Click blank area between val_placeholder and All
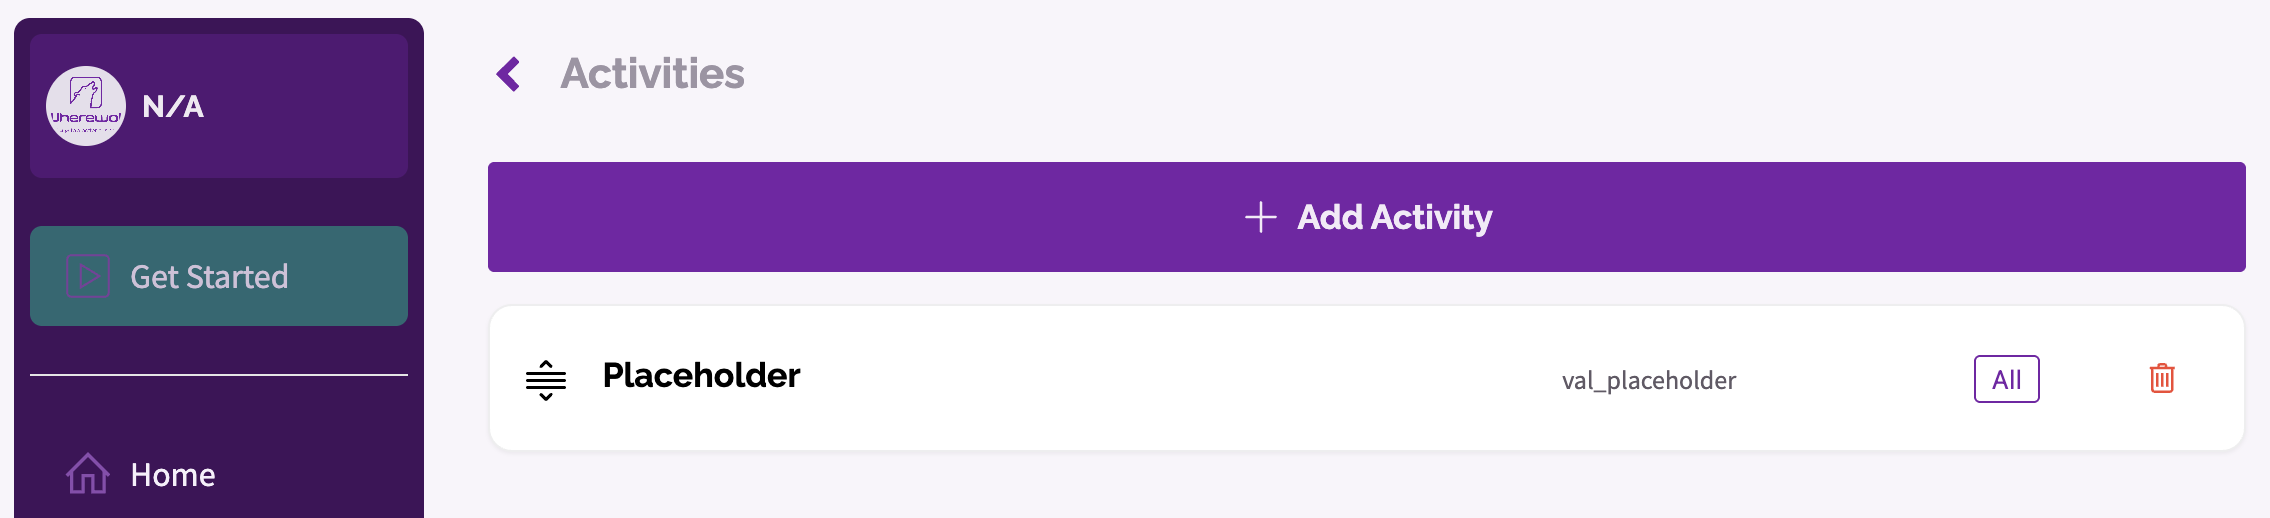 pos(1855,380)
